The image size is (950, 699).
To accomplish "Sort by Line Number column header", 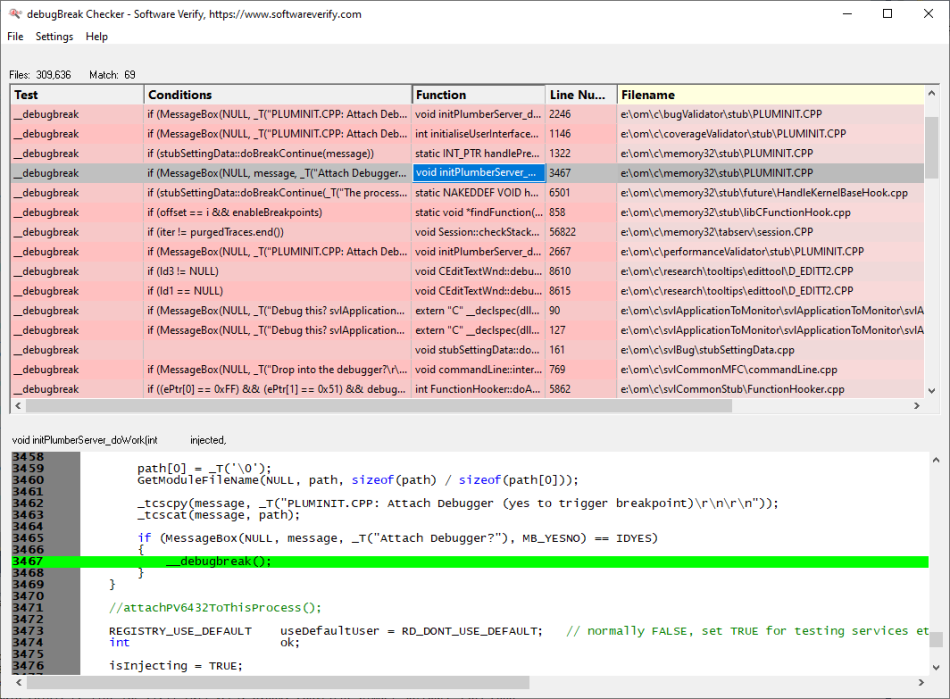I will pos(579,95).
